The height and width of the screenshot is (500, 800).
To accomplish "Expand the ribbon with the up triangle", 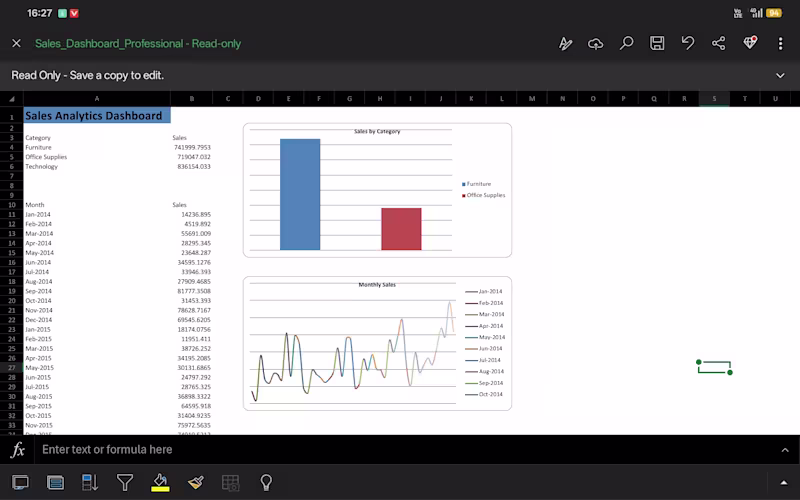I will click(784, 483).
